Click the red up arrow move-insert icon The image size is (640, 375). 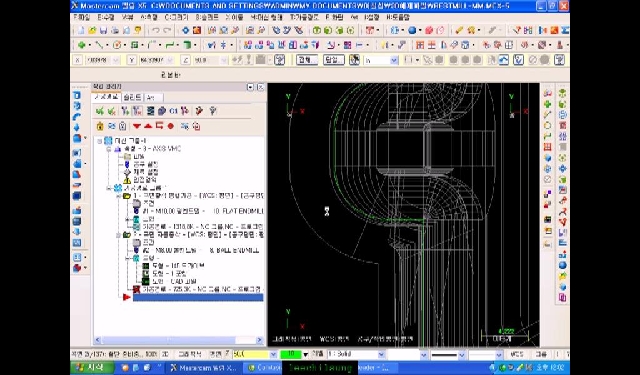pos(148,126)
